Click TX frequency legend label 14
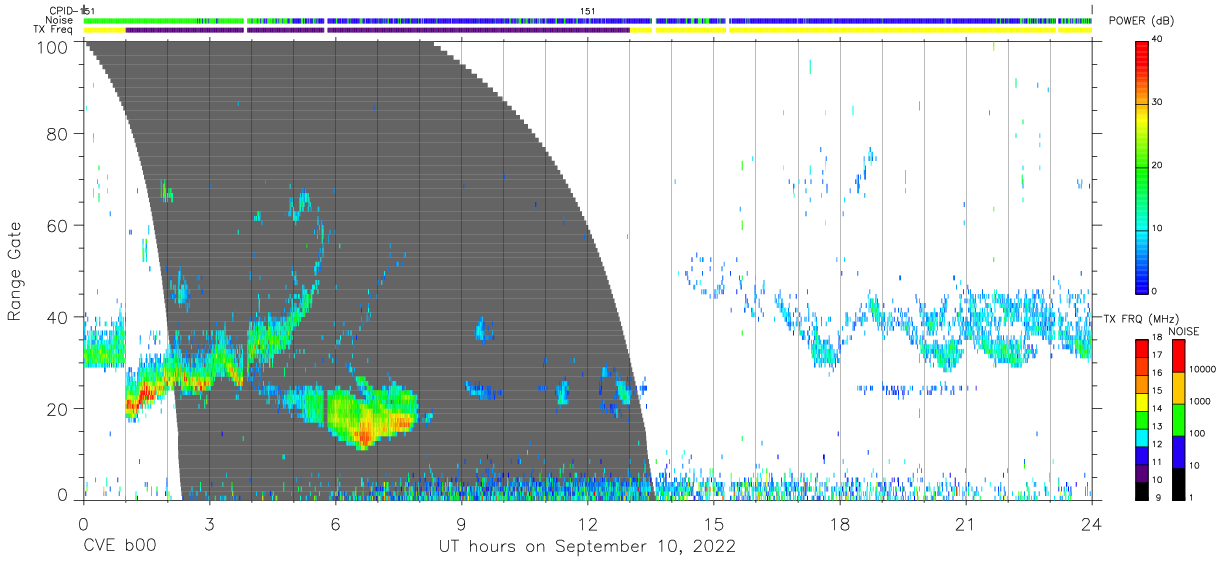The width and height of the screenshot is (1228, 567). 1157,410
